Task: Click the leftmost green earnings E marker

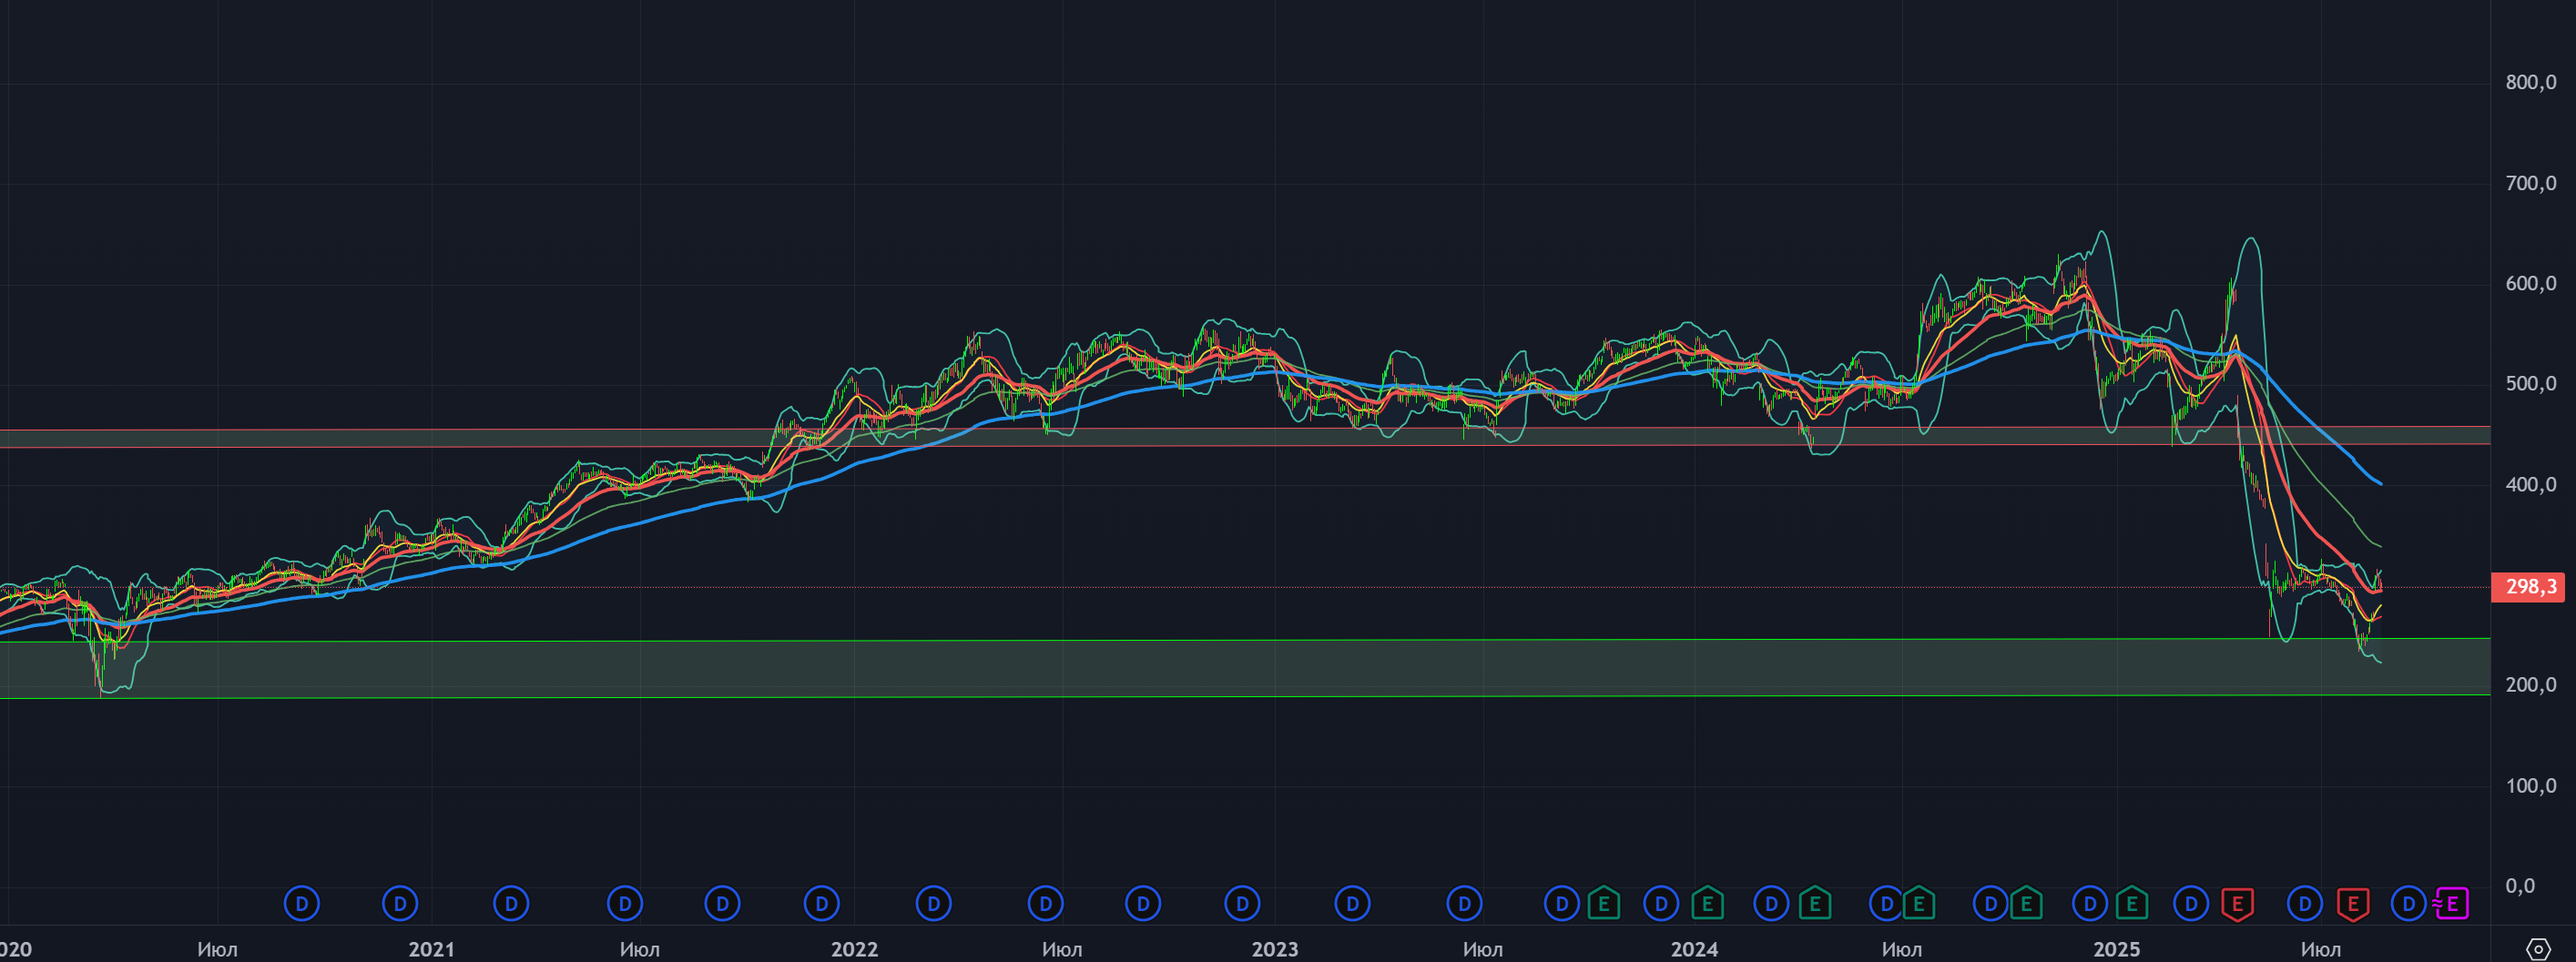Action: coord(1603,904)
